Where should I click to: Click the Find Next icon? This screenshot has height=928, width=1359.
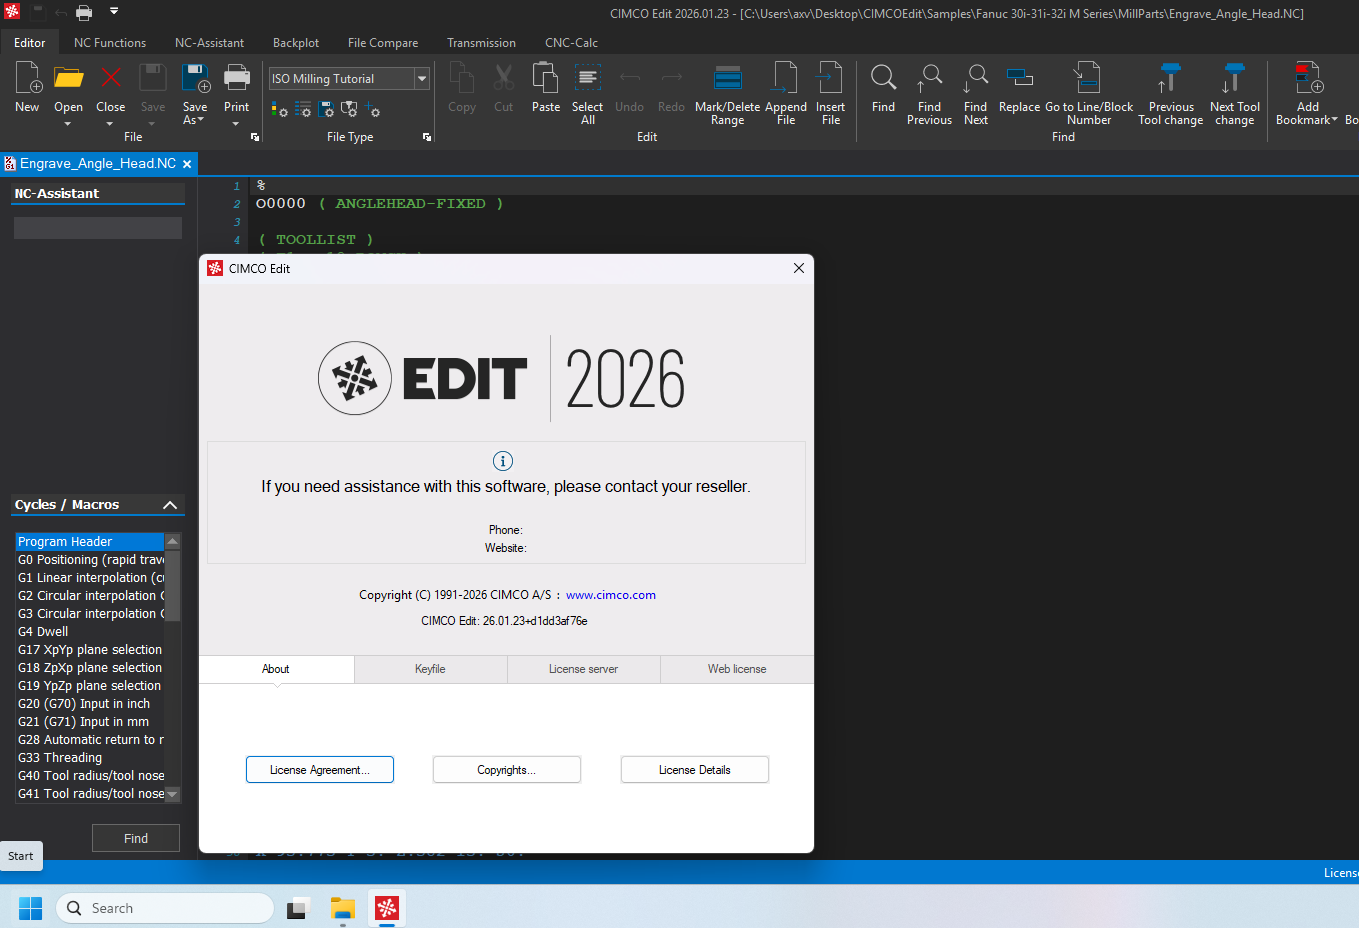(976, 79)
